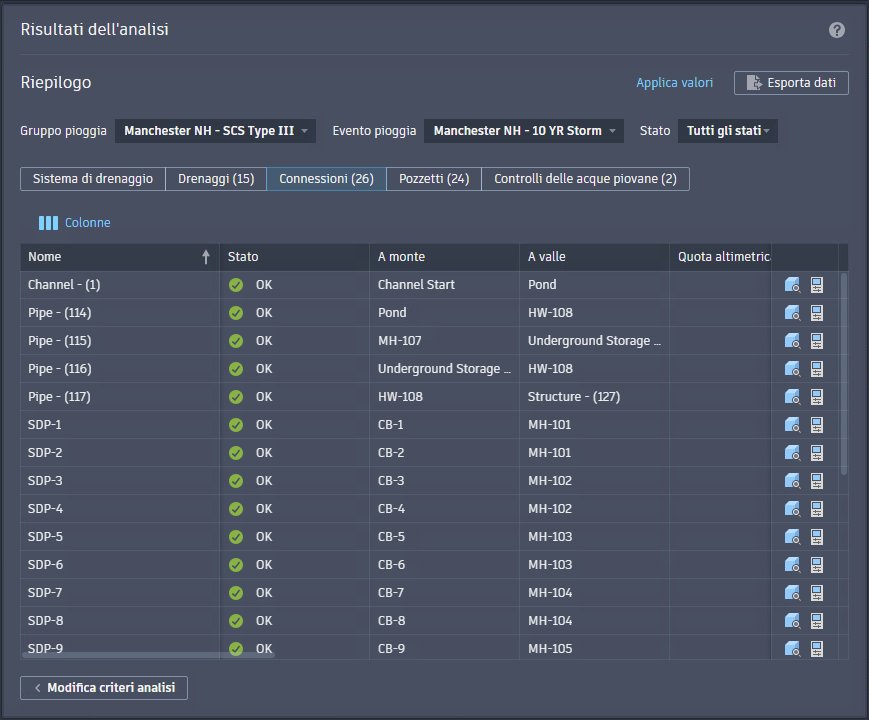Open Controlli delle acque piovane tab
The image size is (869, 720).
585,179
